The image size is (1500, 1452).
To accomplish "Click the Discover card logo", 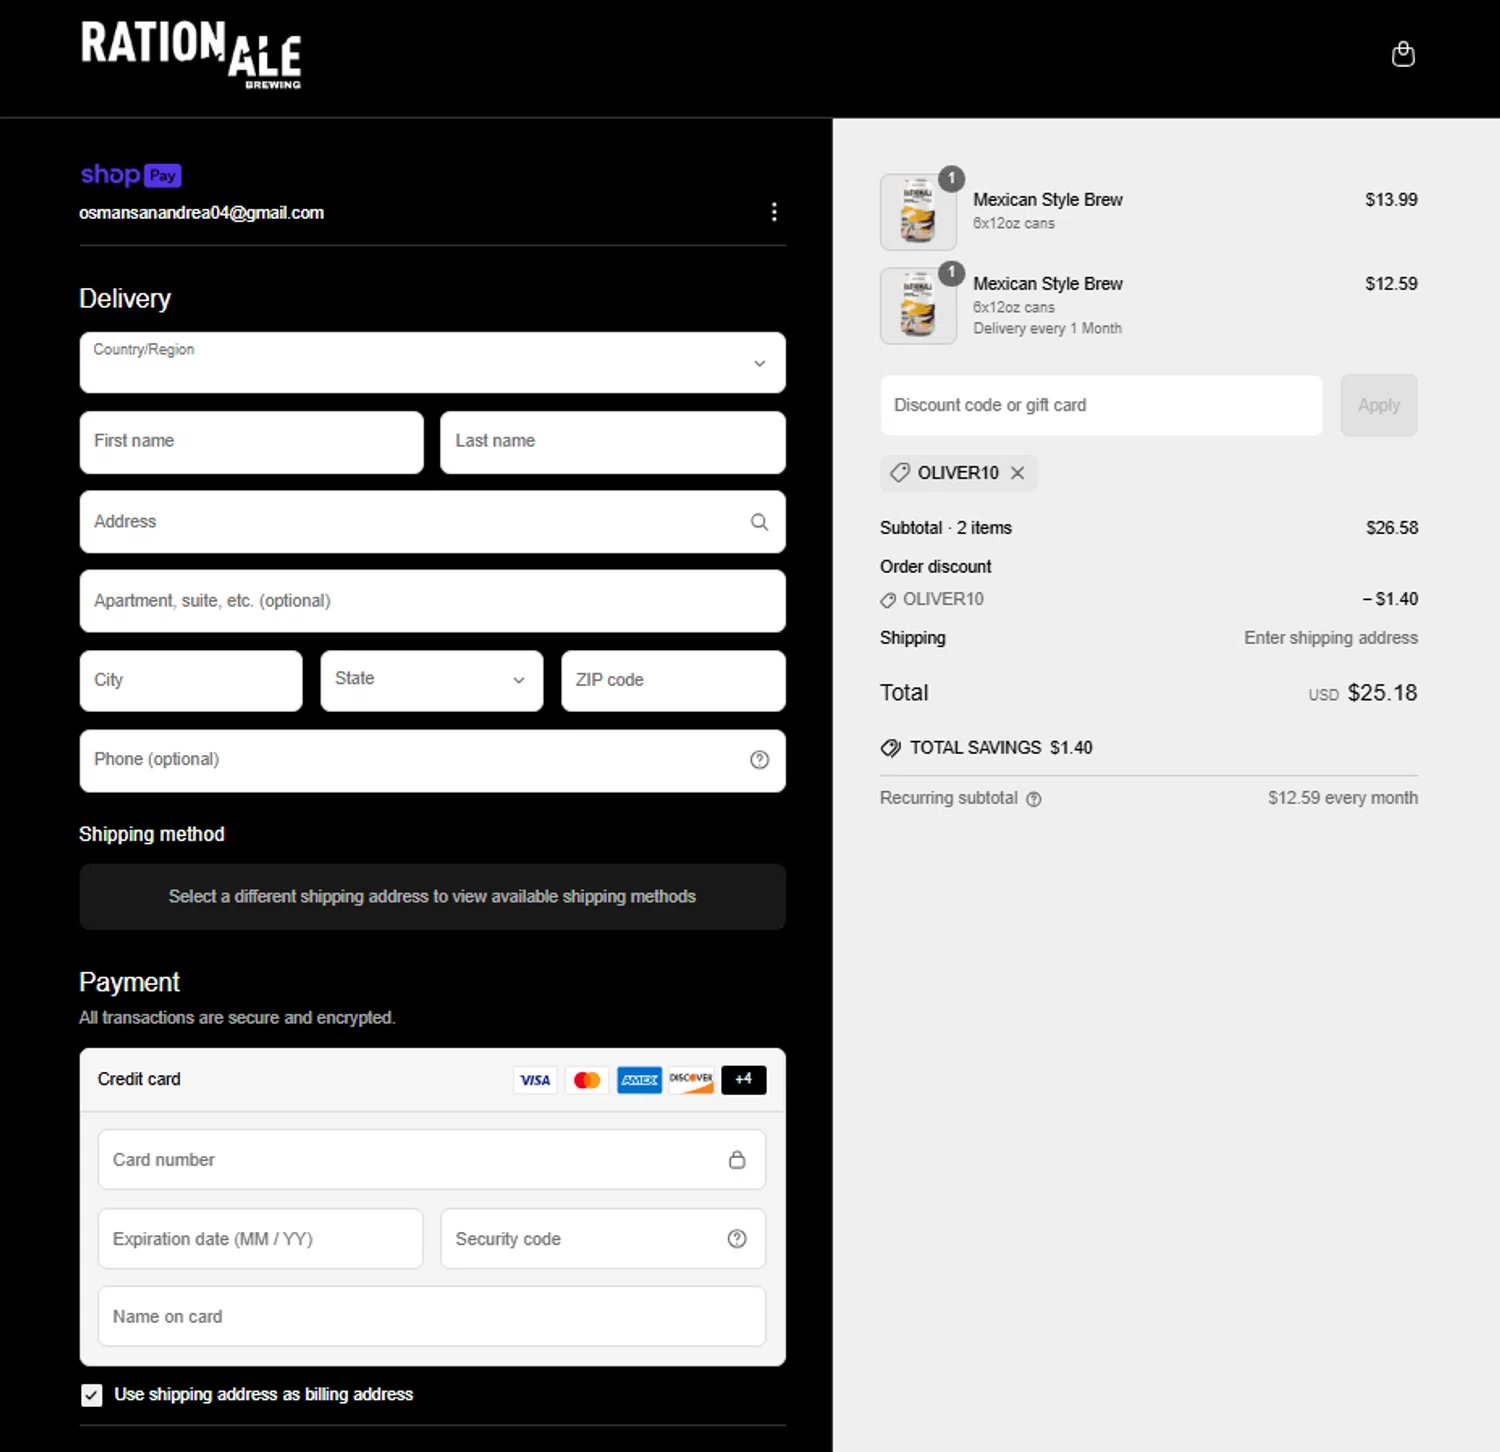I will (x=691, y=1080).
